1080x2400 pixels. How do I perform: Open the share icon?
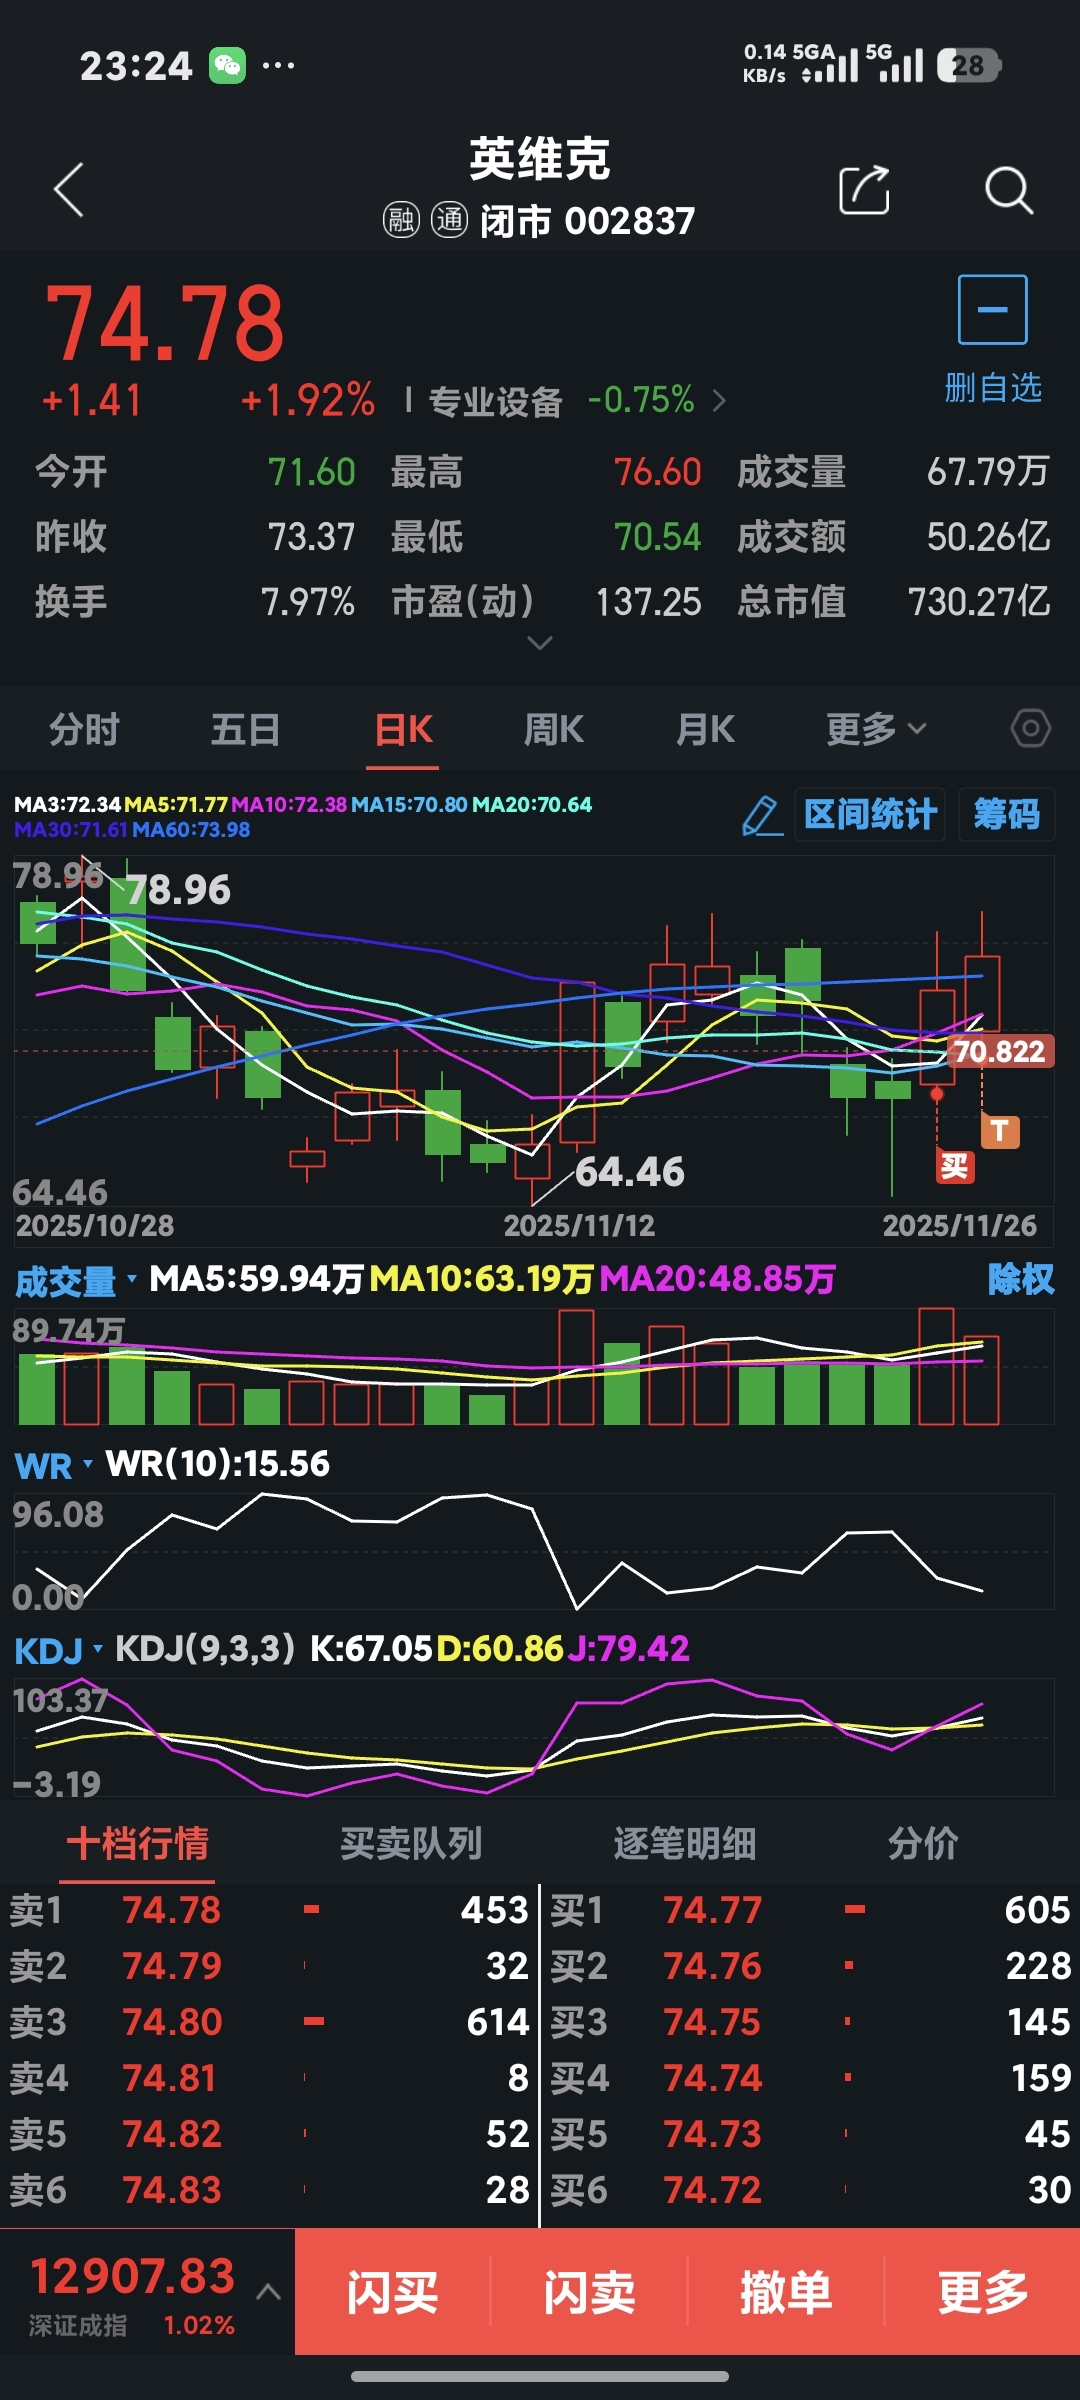click(x=864, y=190)
